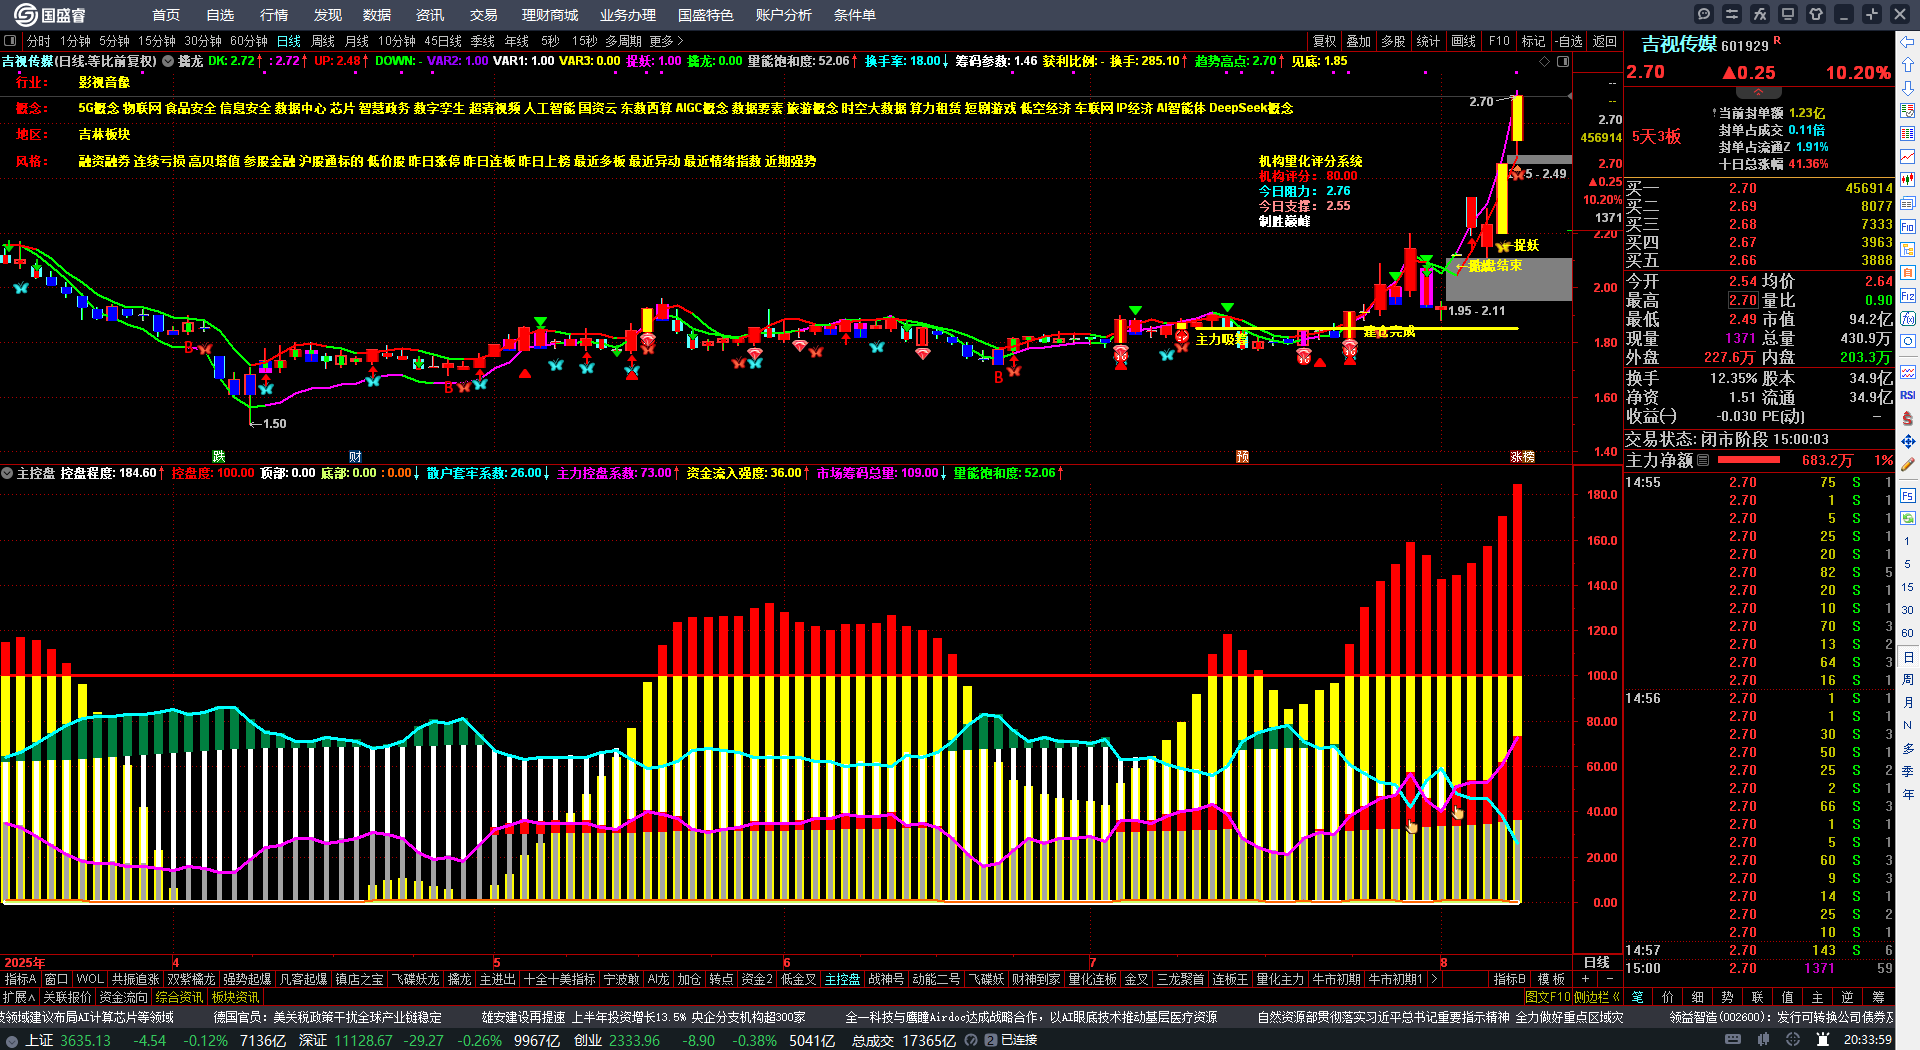This screenshot has width=1920, height=1050.
Task: Click the RSI indicator icon in sidebar
Action: tap(1908, 395)
